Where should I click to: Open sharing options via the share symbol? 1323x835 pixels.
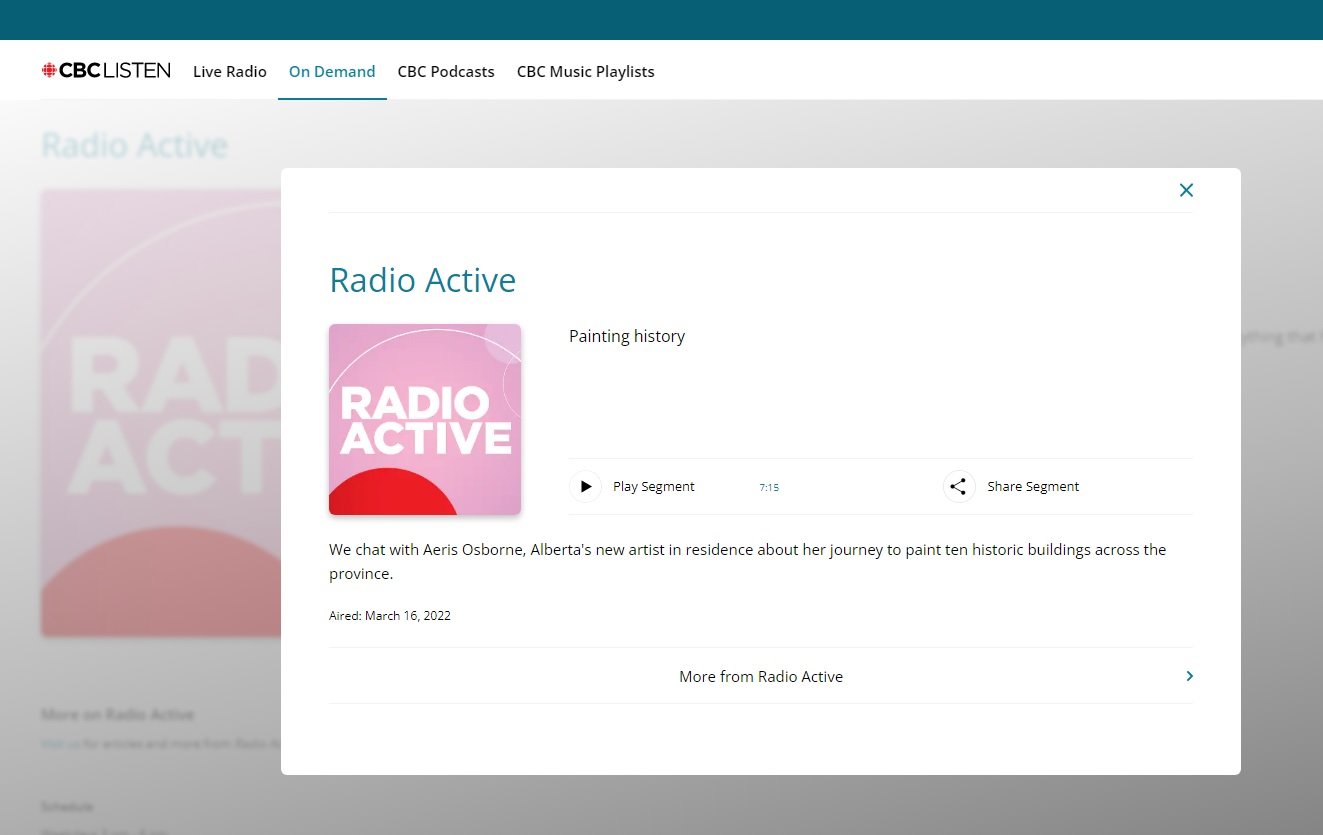(x=958, y=486)
